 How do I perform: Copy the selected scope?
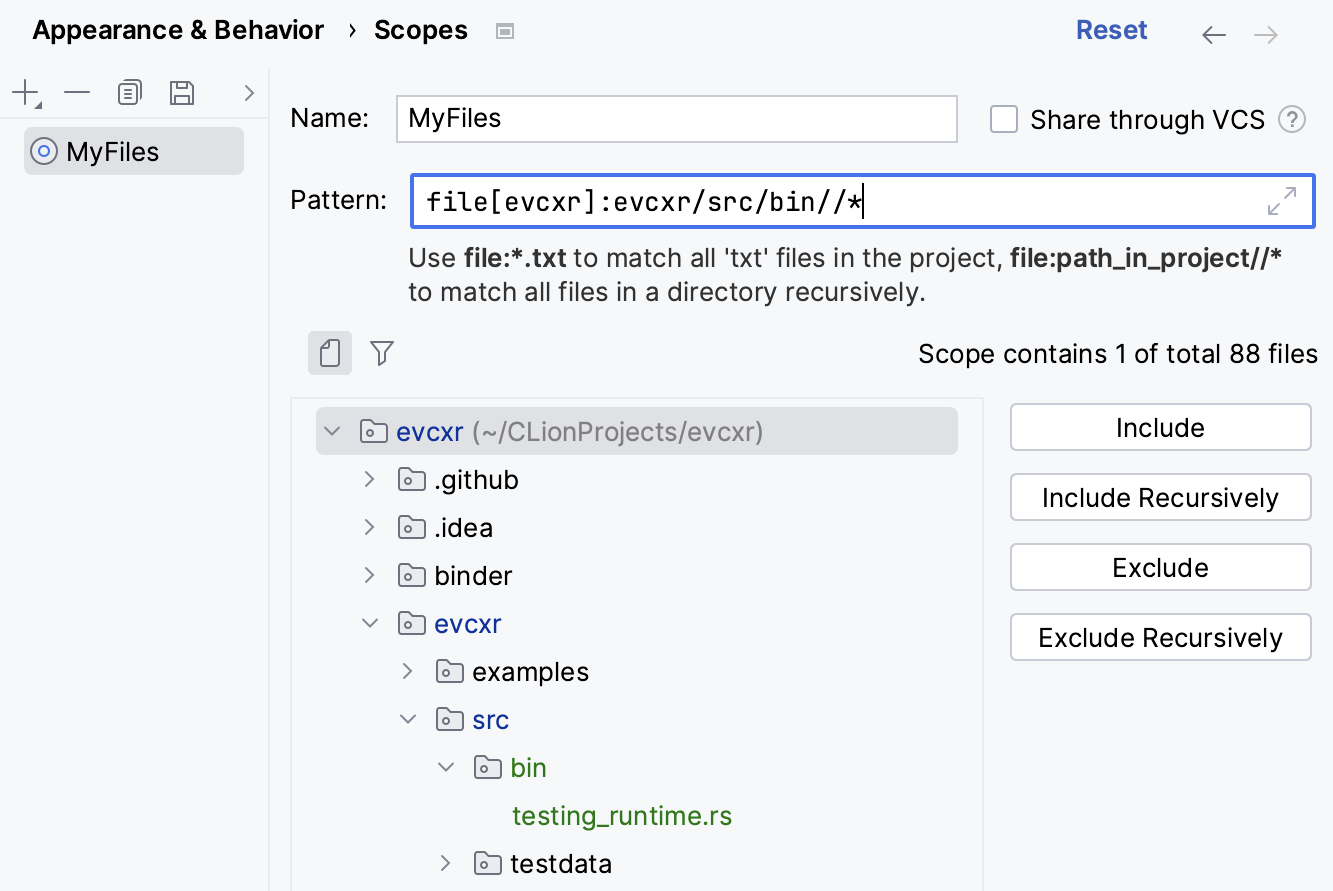[129, 92]
